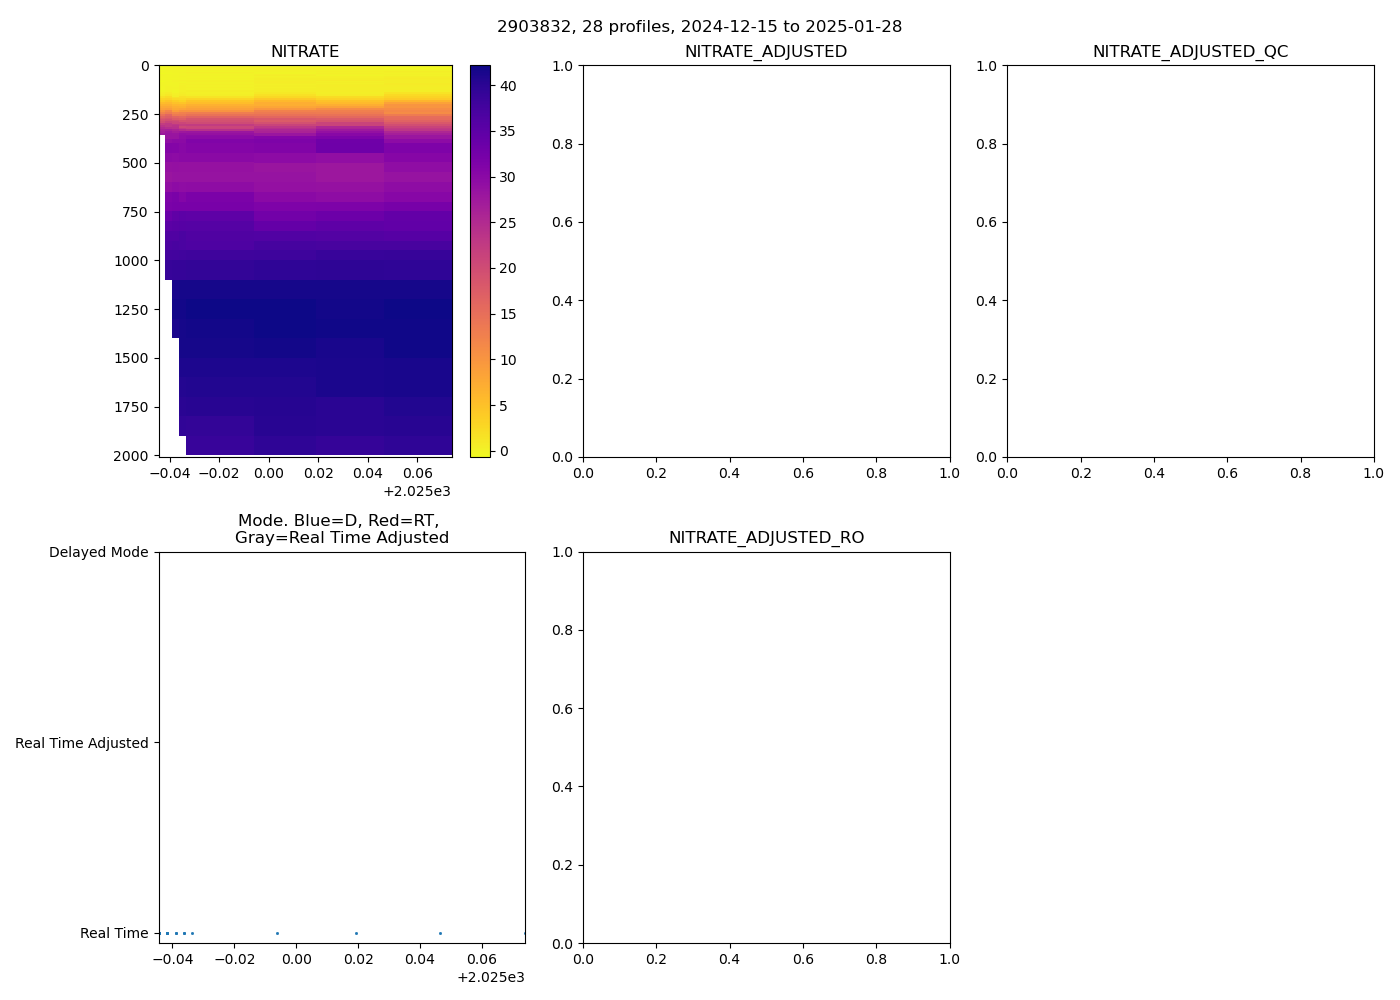Click inside the empty NITRATE_ADJUSTED_QC axes

[x=1190, y=261]
